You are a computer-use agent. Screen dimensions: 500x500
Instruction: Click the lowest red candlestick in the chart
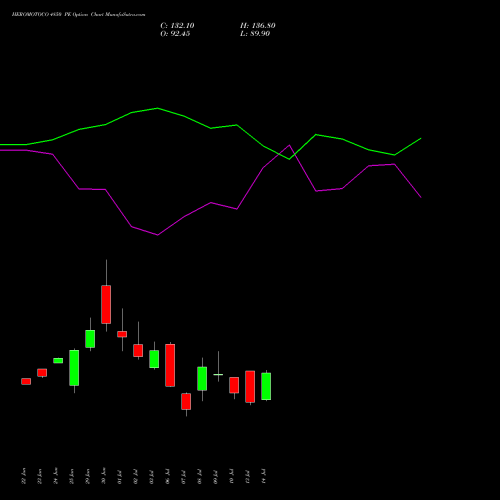pos(186,401)
